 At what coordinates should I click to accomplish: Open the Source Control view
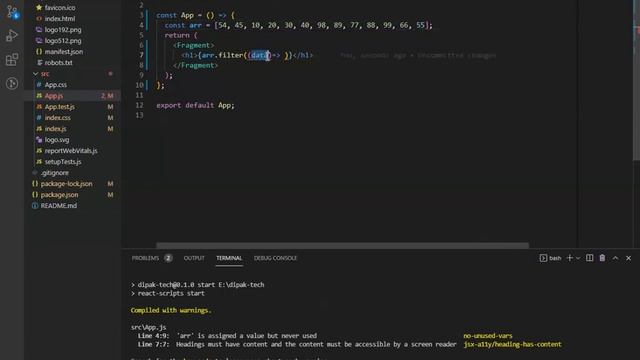click(12, 11)
